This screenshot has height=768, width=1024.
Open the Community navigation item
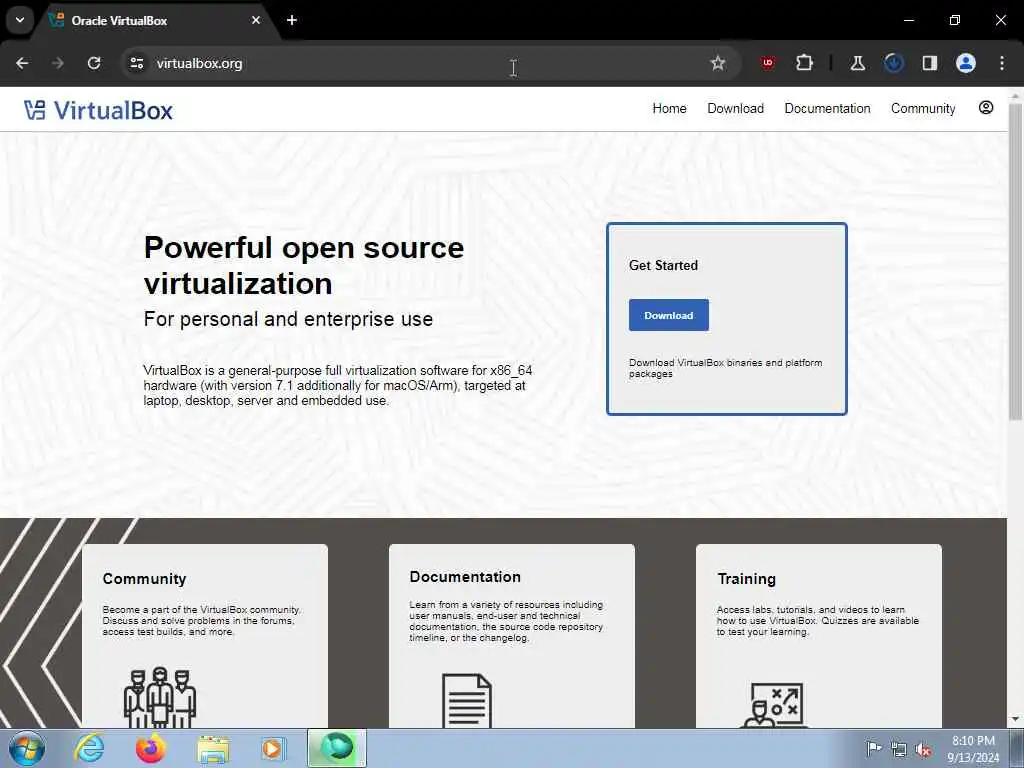pos(923,108)
